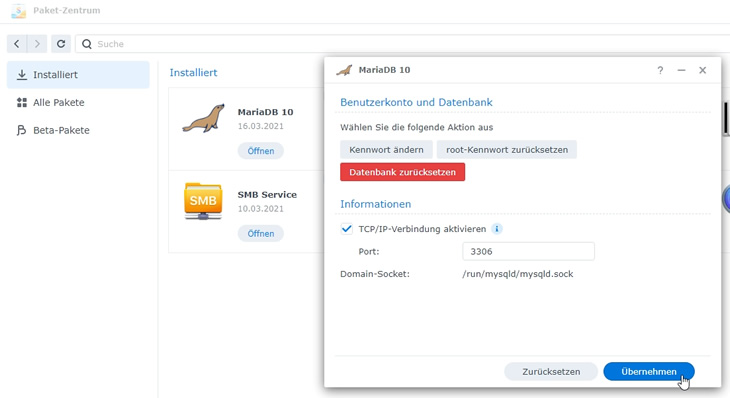Click the magnifier search icon
The width and height of the screenshot is (730, 398).
pyautogui.click(x=87, y=44)
